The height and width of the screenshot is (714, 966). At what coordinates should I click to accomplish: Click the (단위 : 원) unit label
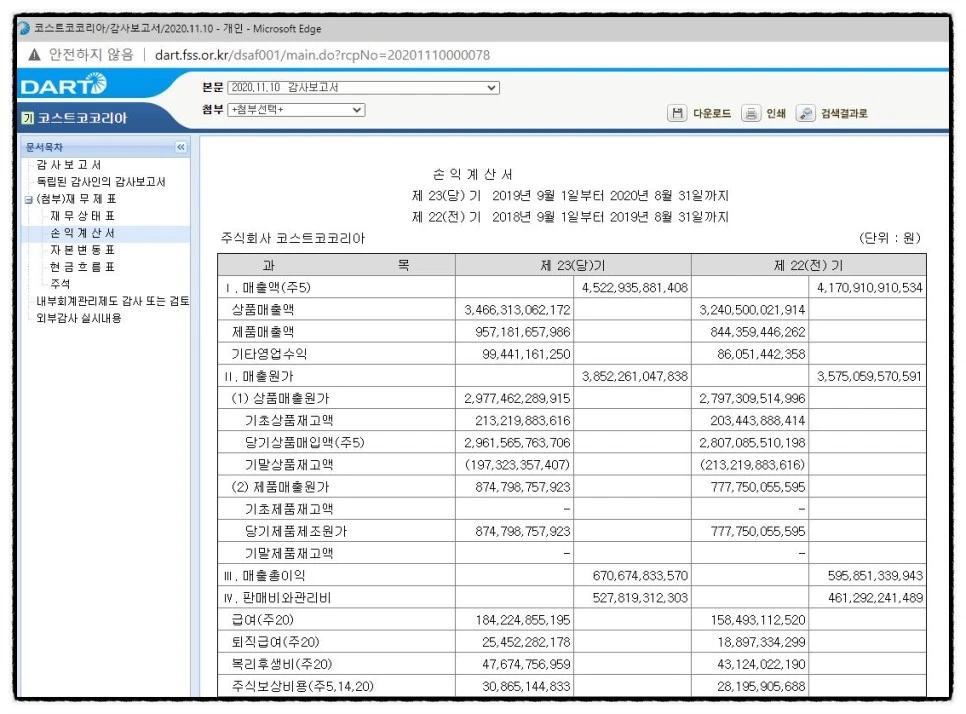(x=890, y=238)
